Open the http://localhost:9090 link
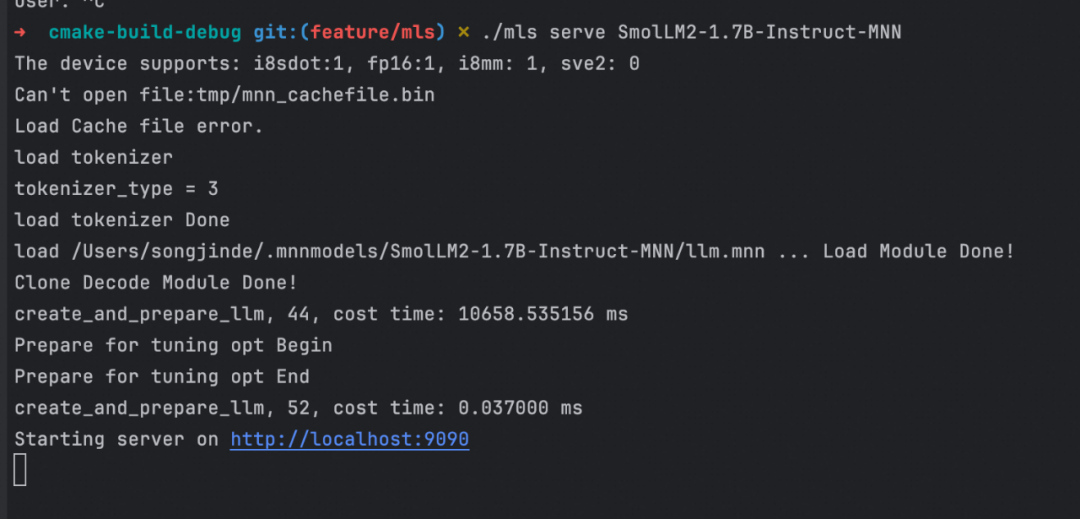 click(x=349, y=439)
